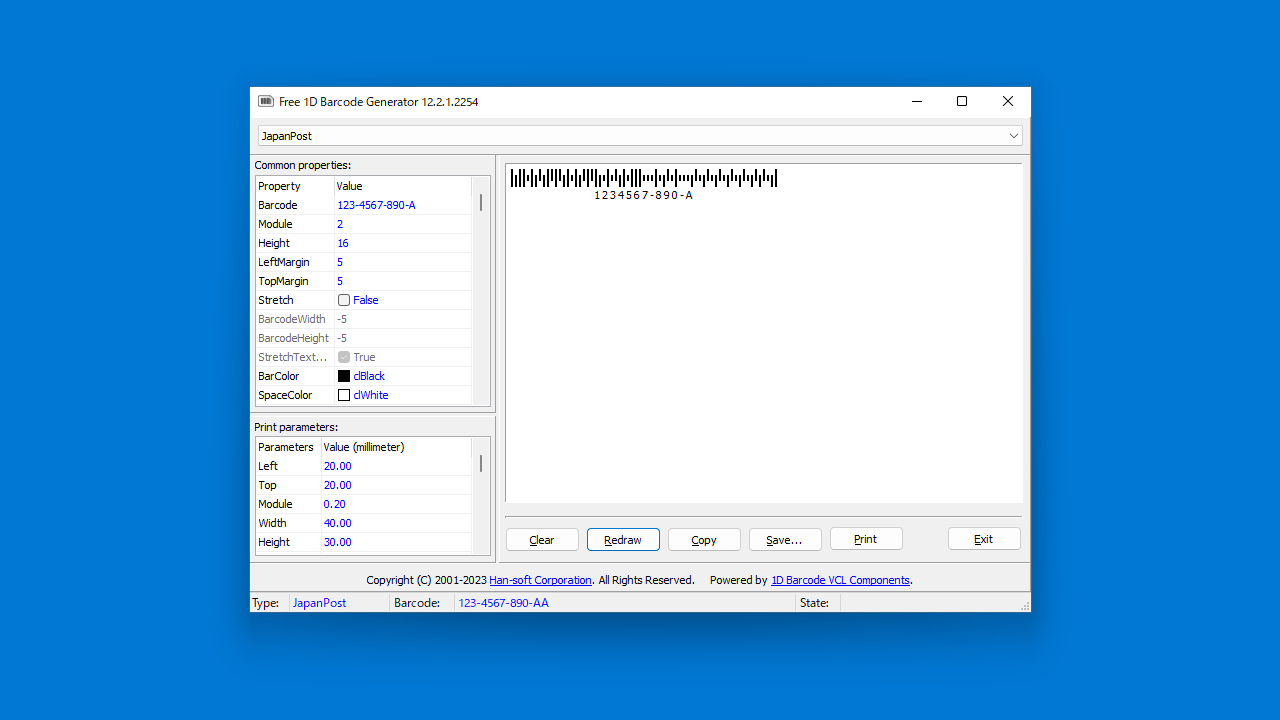
Task: Select the print Width value 40.00
Action: [x=396, y=523]
